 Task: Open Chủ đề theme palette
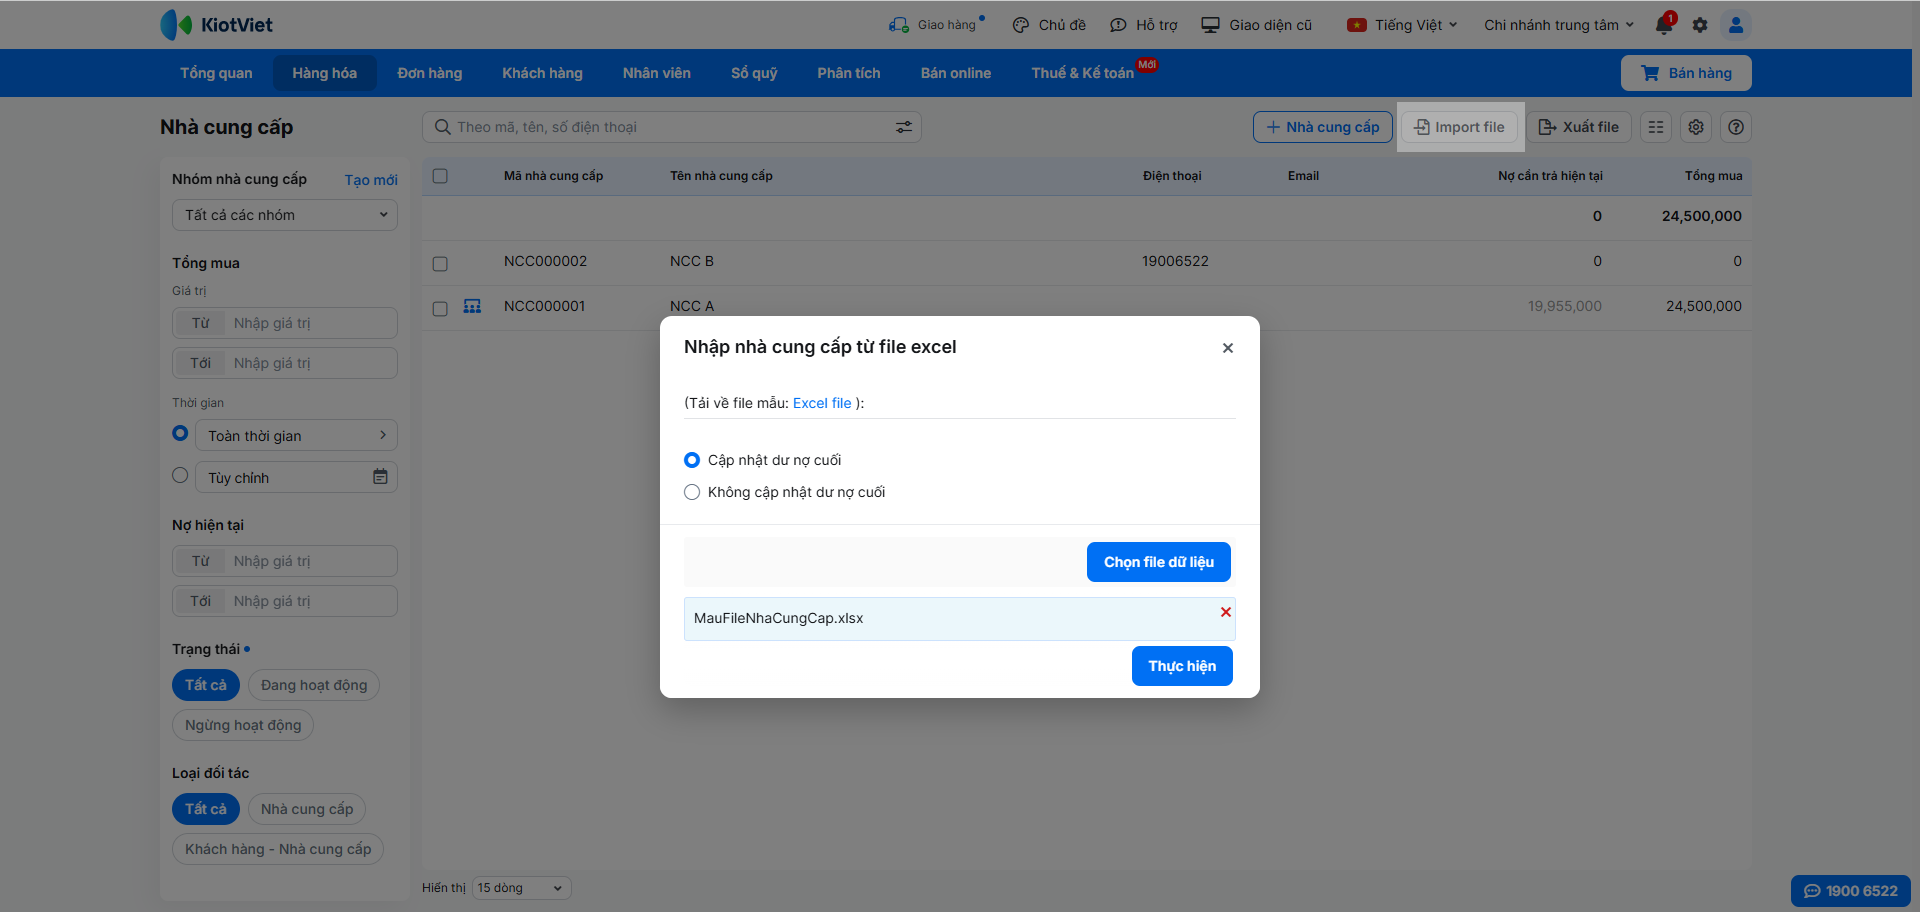(1049, 25)
